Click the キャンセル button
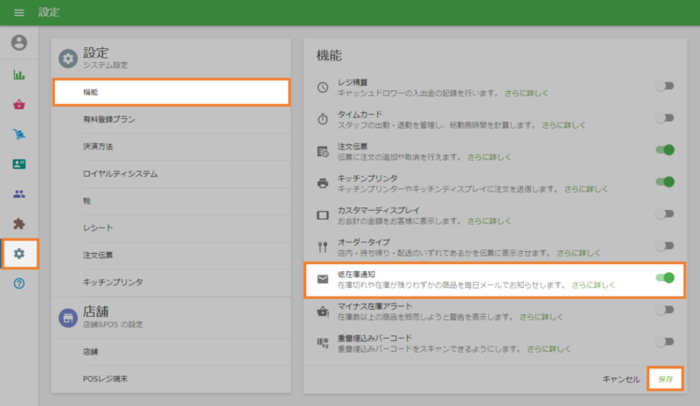This screenshot has height=406, width=700. [x=620, y=378]
